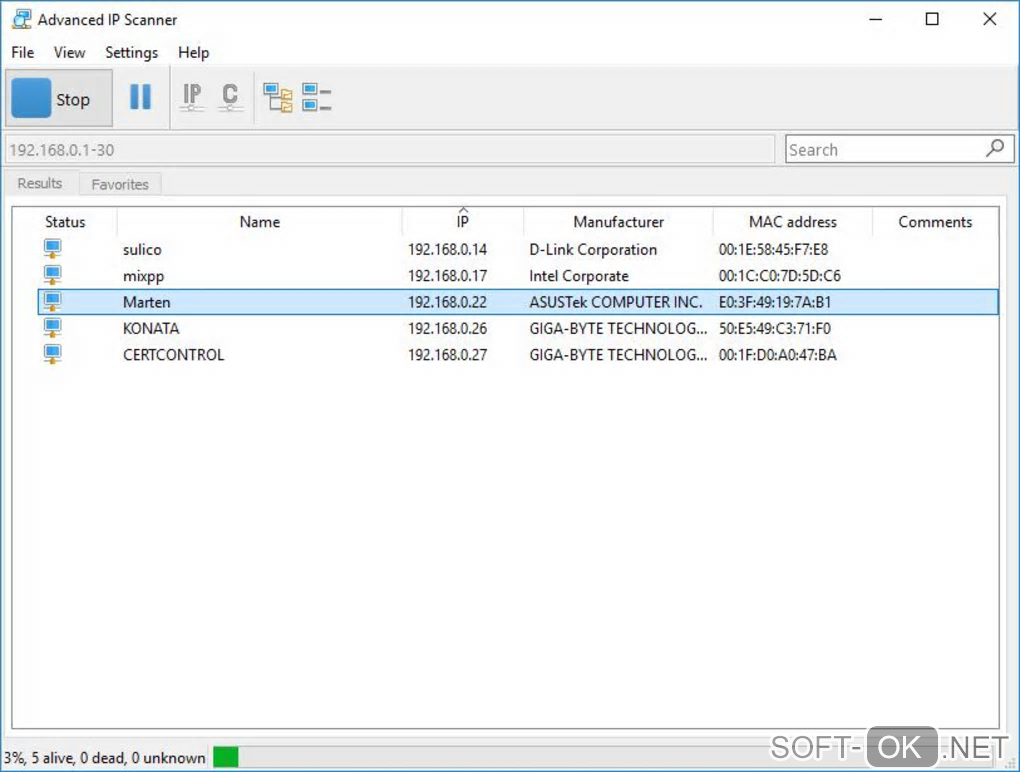
Task: Click the status text '3%, 5 alive, 0 dead, 0 unknown'
Action: 104,758
